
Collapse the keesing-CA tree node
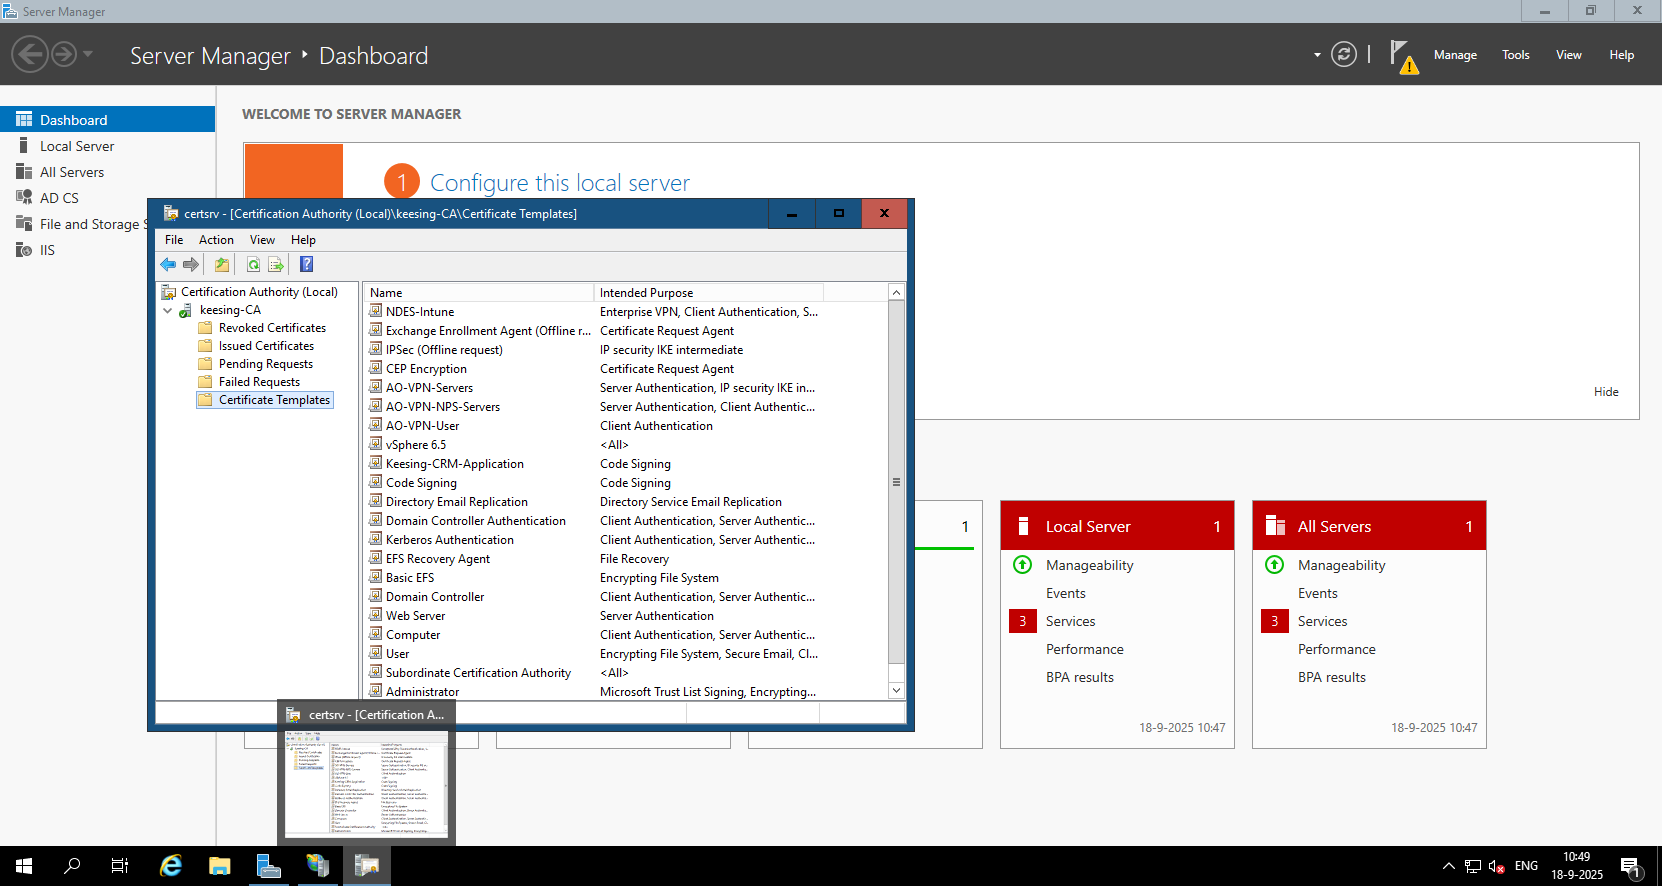(167, 311)
